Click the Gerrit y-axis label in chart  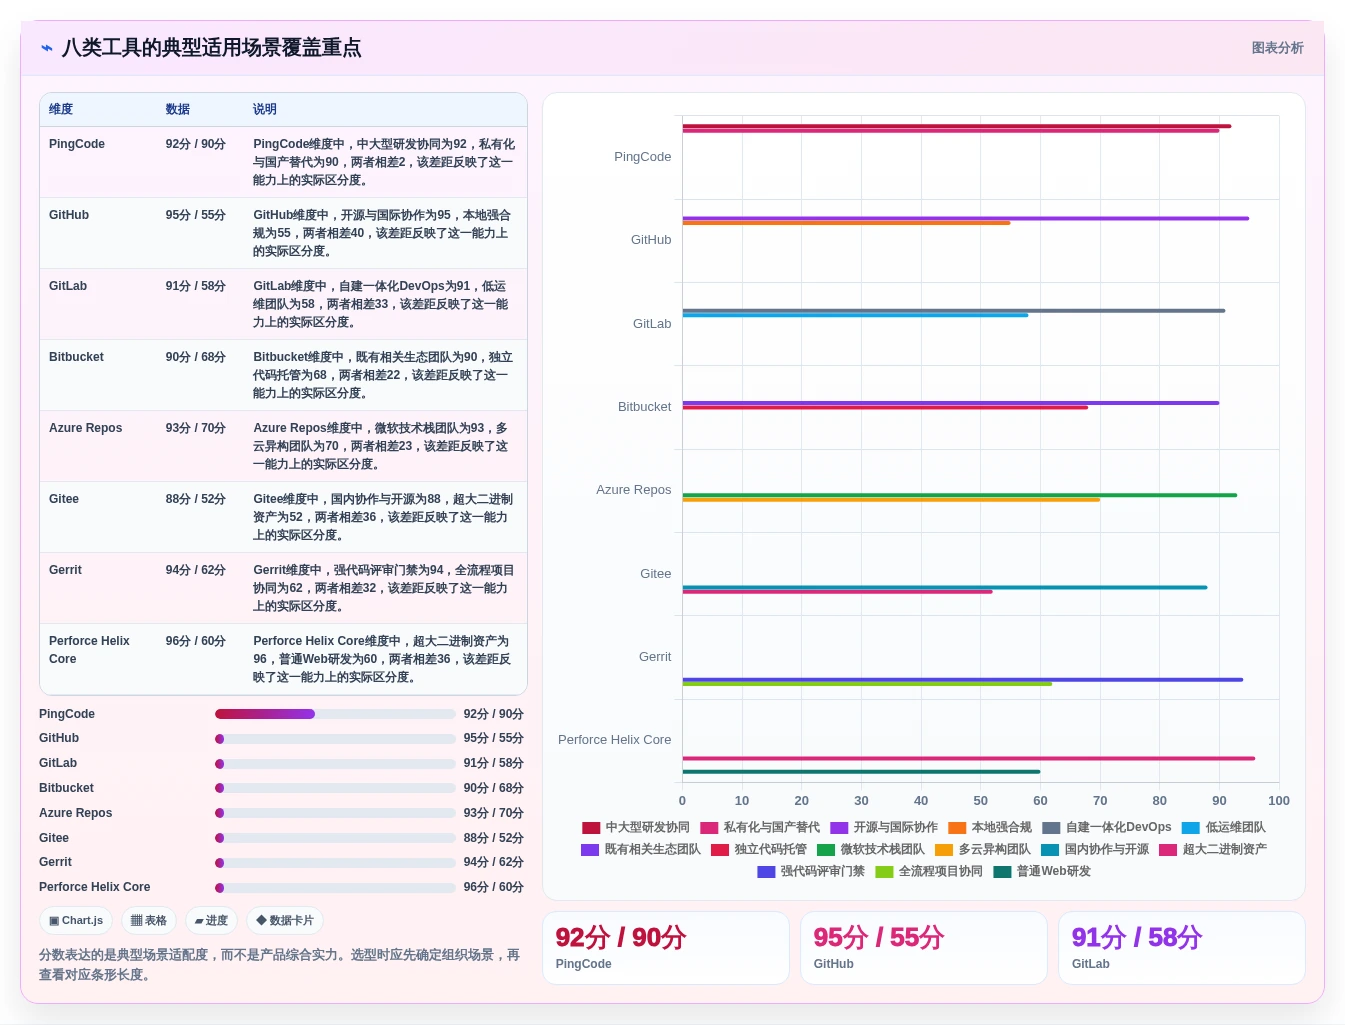coord(655,657)
